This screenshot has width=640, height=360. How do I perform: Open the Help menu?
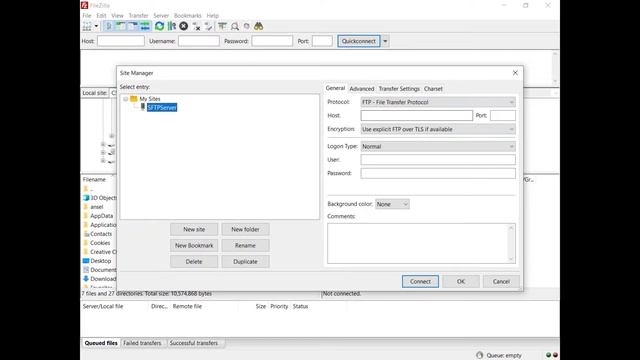(213, 16)
